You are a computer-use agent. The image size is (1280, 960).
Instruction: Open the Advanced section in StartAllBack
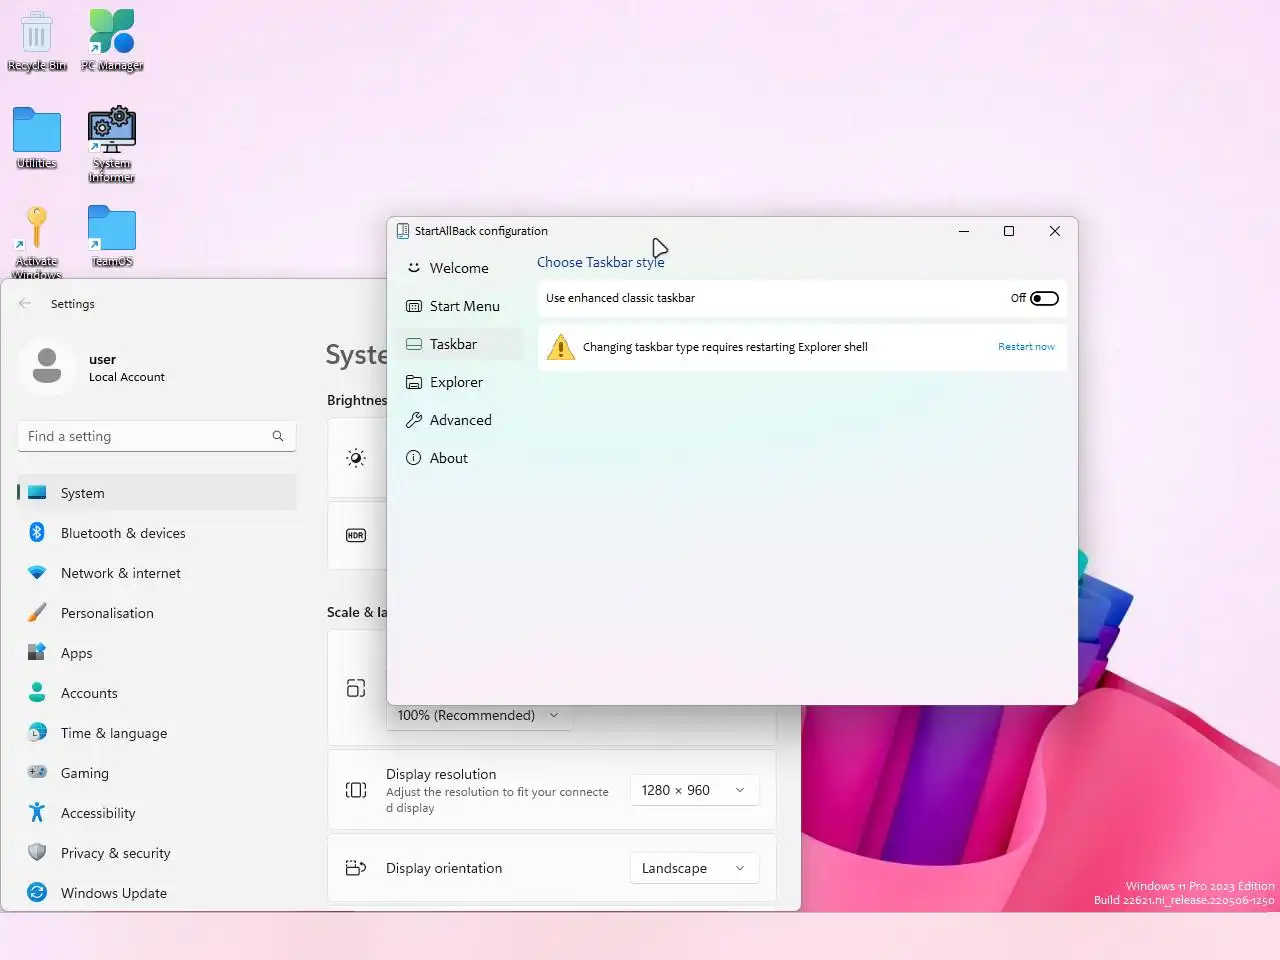point(460,420)
